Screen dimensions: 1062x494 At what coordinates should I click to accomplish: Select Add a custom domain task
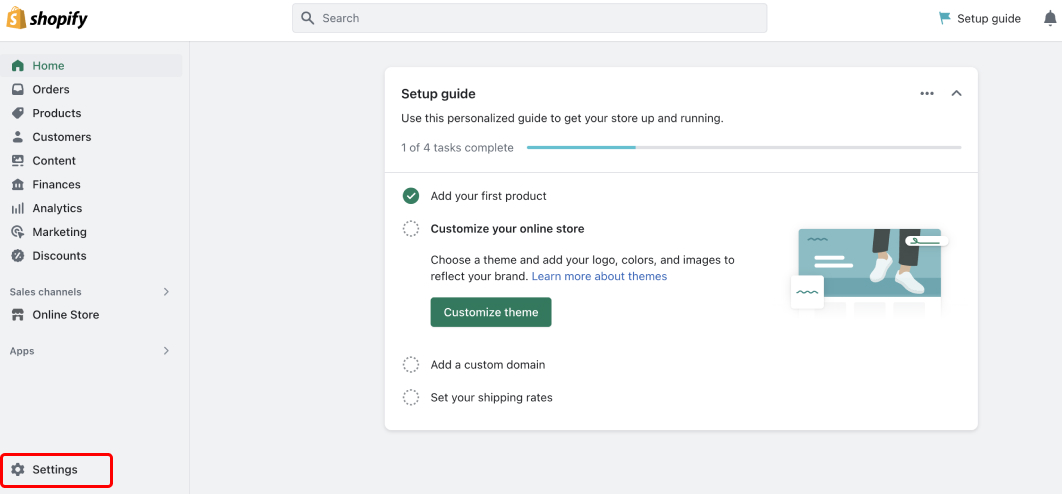click(488, 365)
